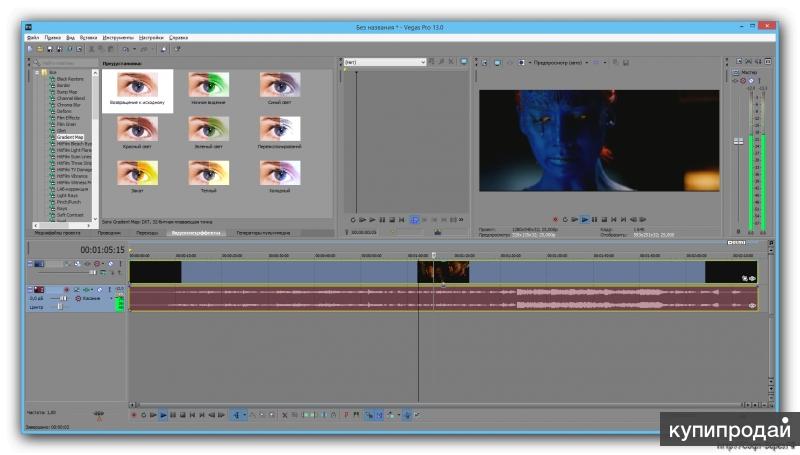This screenshot has height=455, width=800.
Task: Show more trimmer transport buttons
Action: point(461,220)
